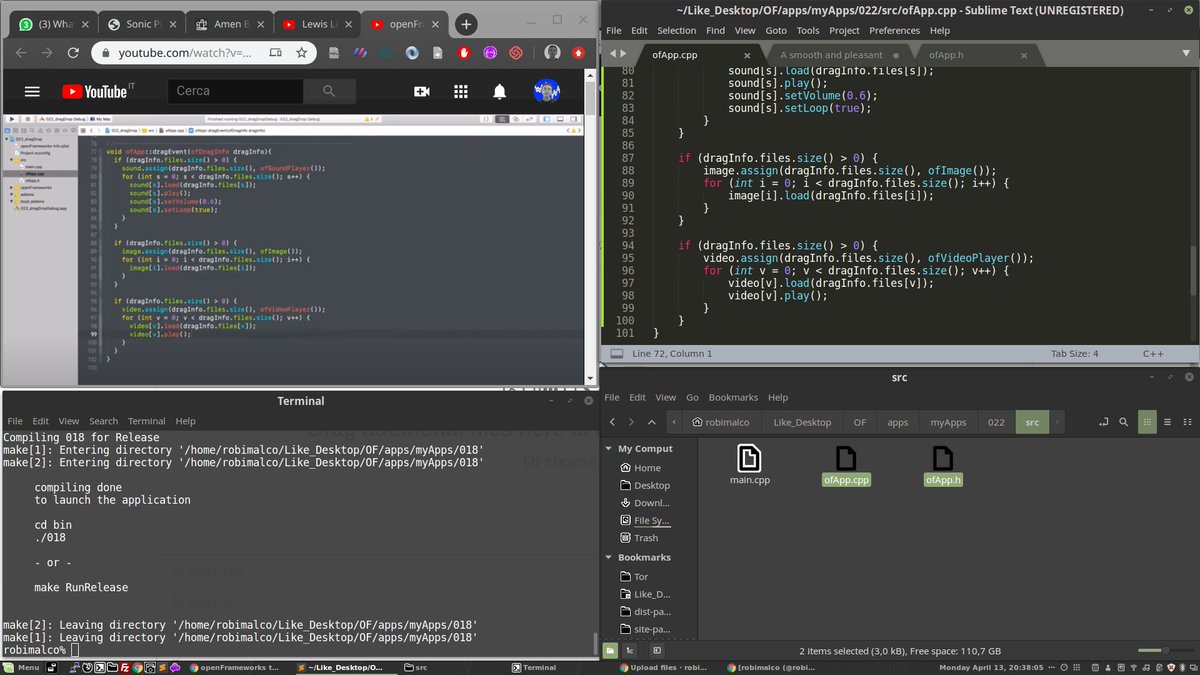
Task: Open YouTube notifications bell
Action: [499, 91]
